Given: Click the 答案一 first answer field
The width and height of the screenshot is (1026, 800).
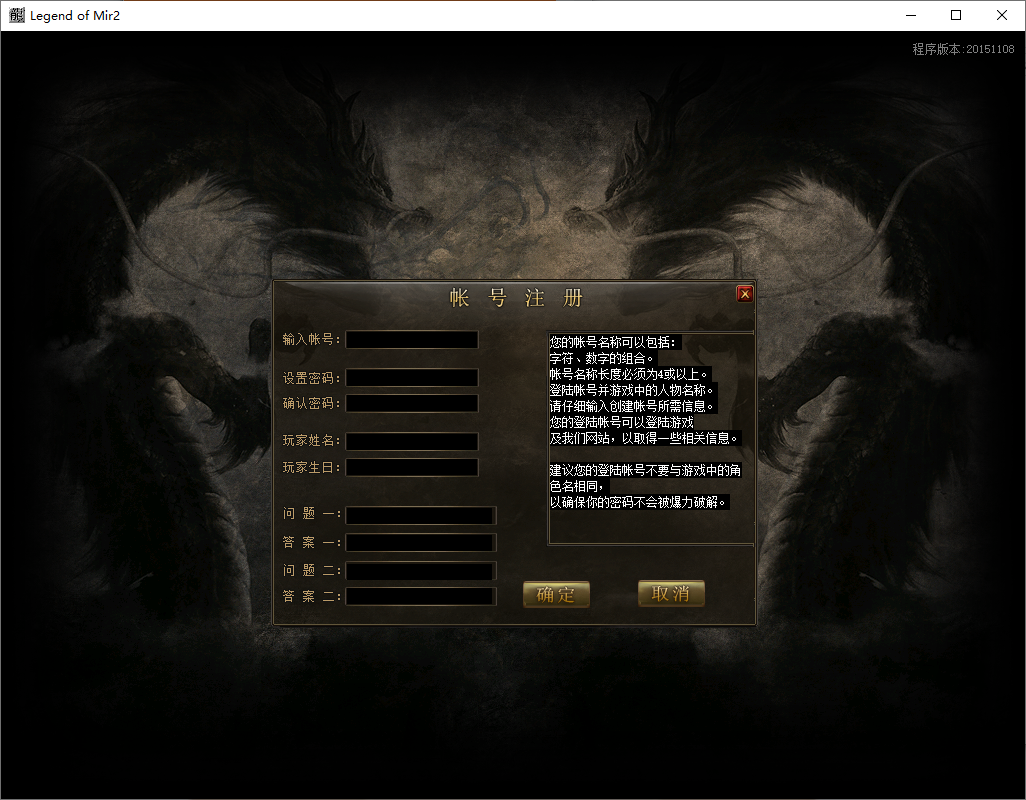Looking at the screenshot, I should click(420, 542).
